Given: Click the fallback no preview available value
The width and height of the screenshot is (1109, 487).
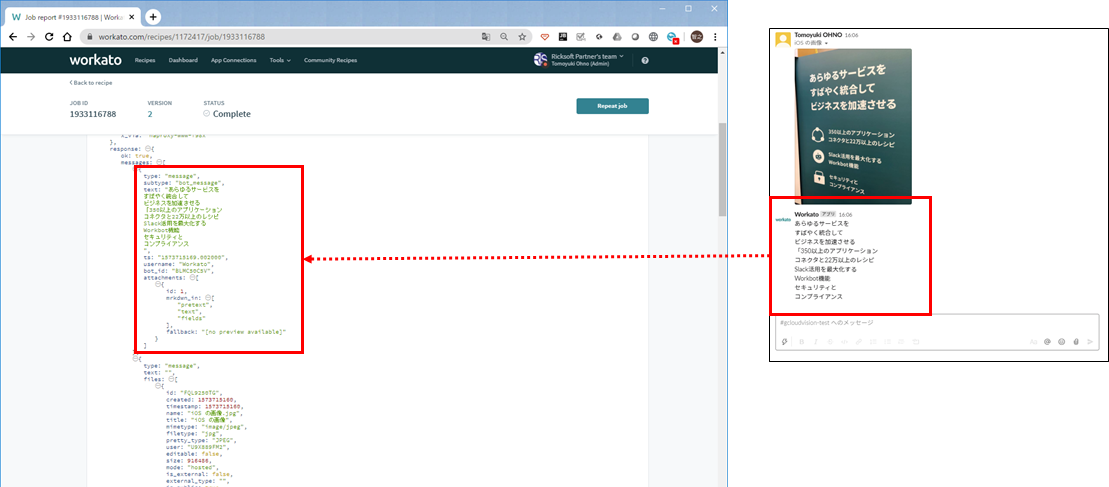Looking at the screenshot, I should click(243, 331).
